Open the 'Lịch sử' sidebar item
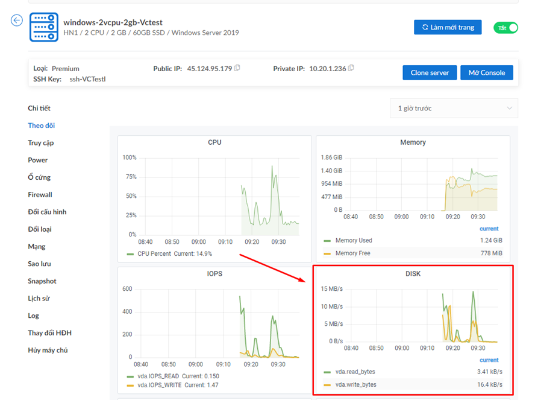This screenshot has width=535, height=400. (x=39, y=298)
